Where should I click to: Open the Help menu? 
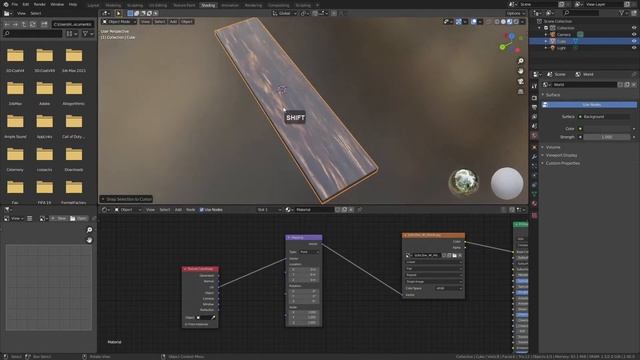tap(73, 4)
